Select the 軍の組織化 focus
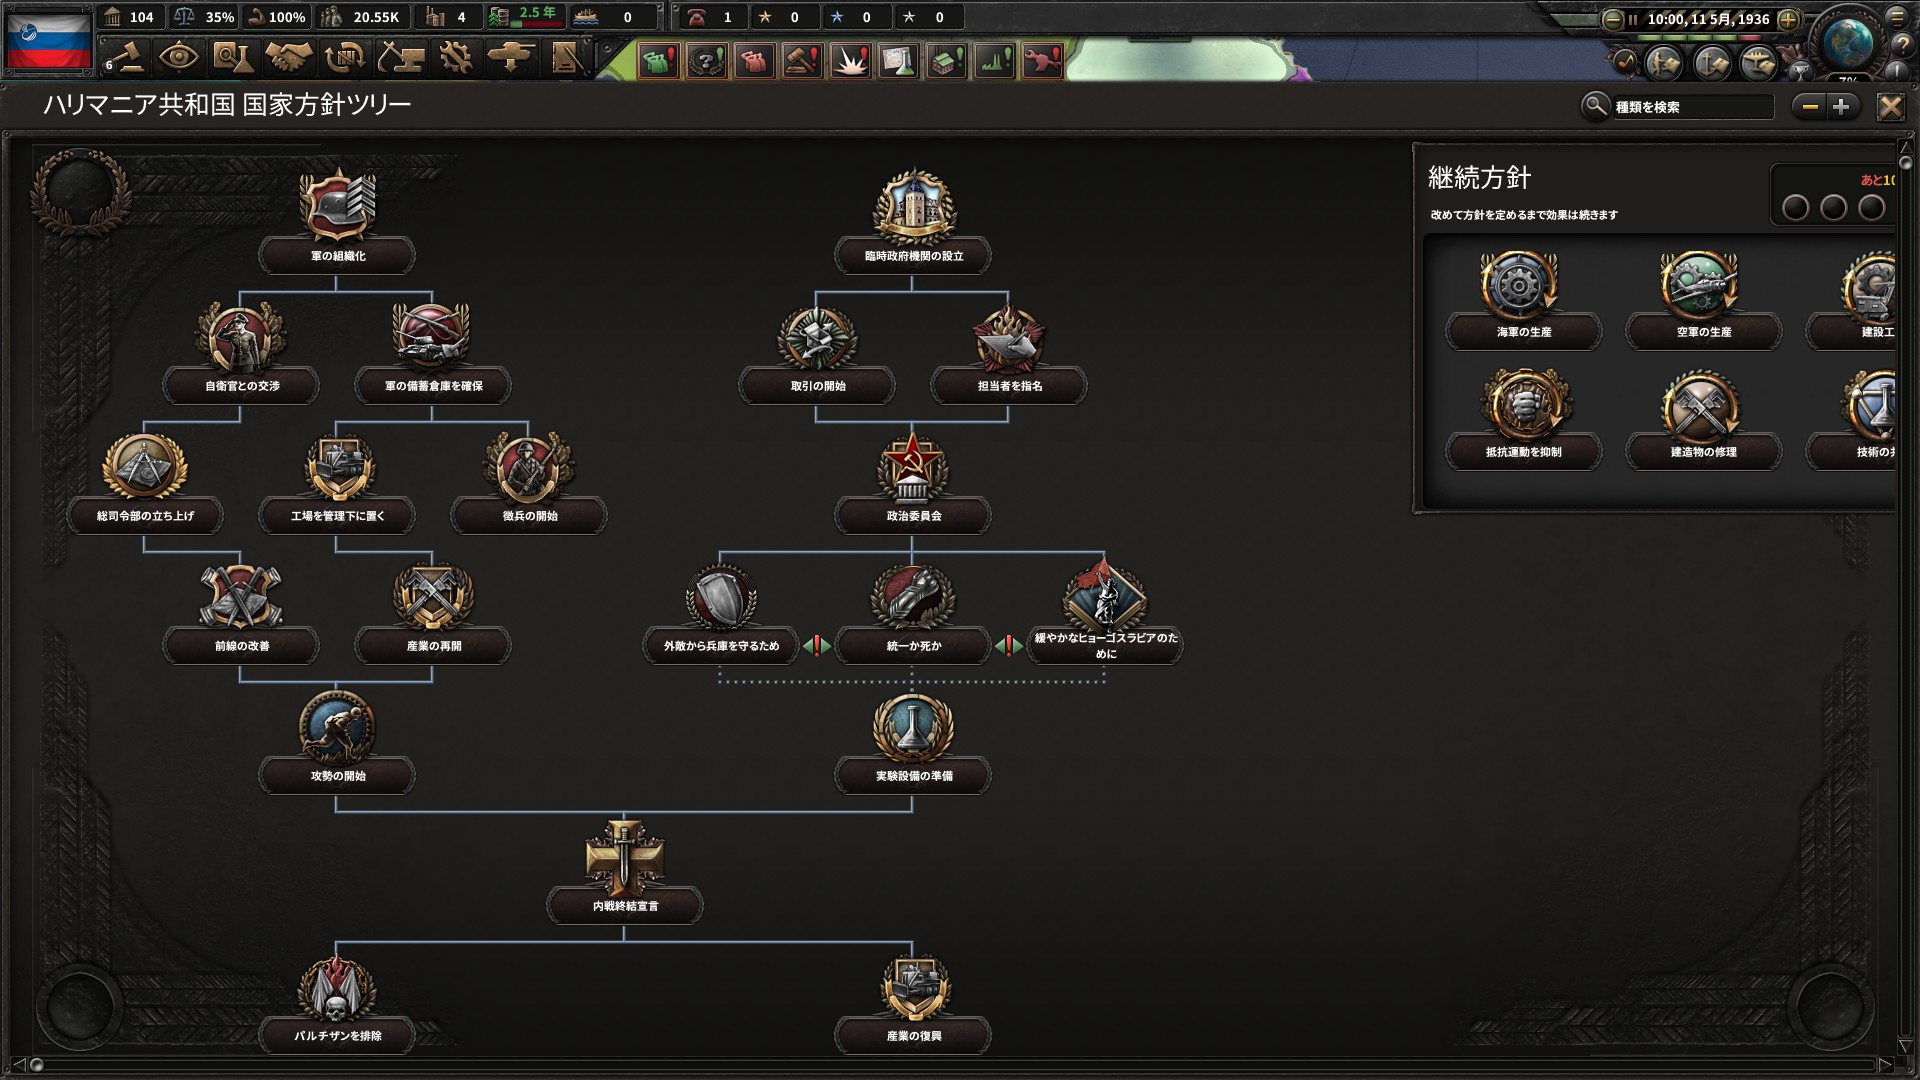The height and width of the screenshot is (1080, 1920). (337, 222)
